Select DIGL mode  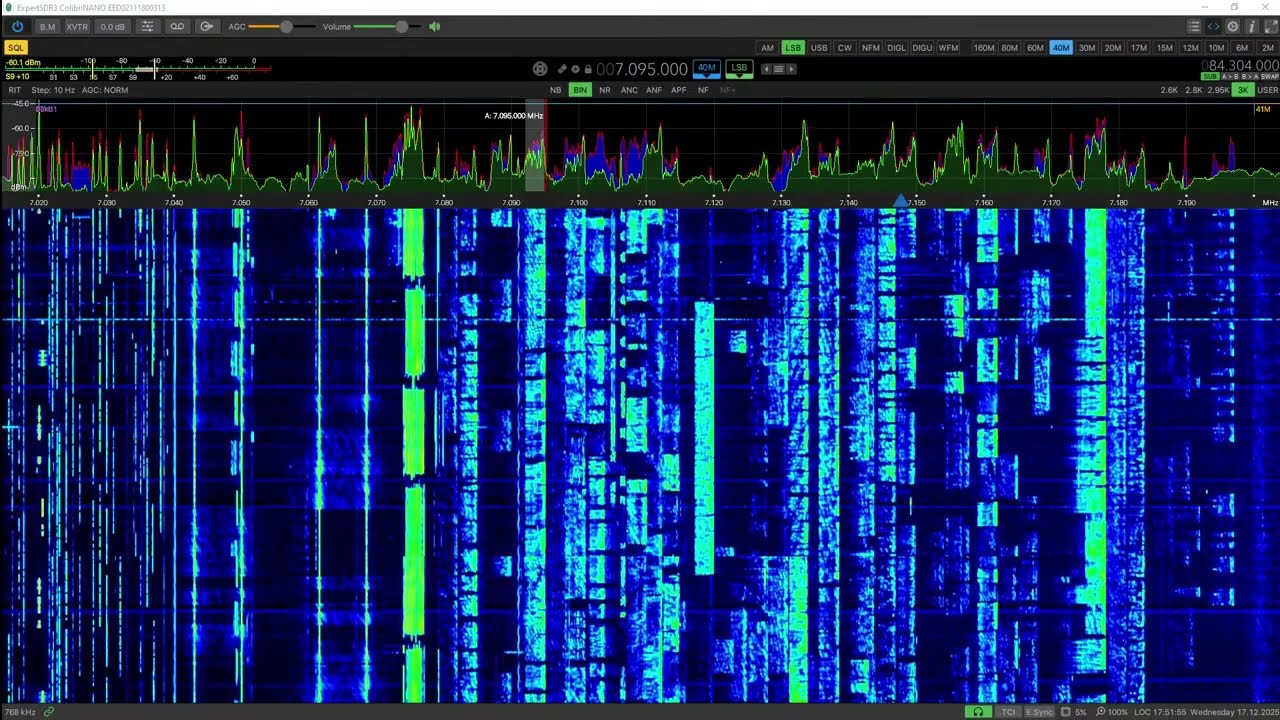tap(896, 48)
